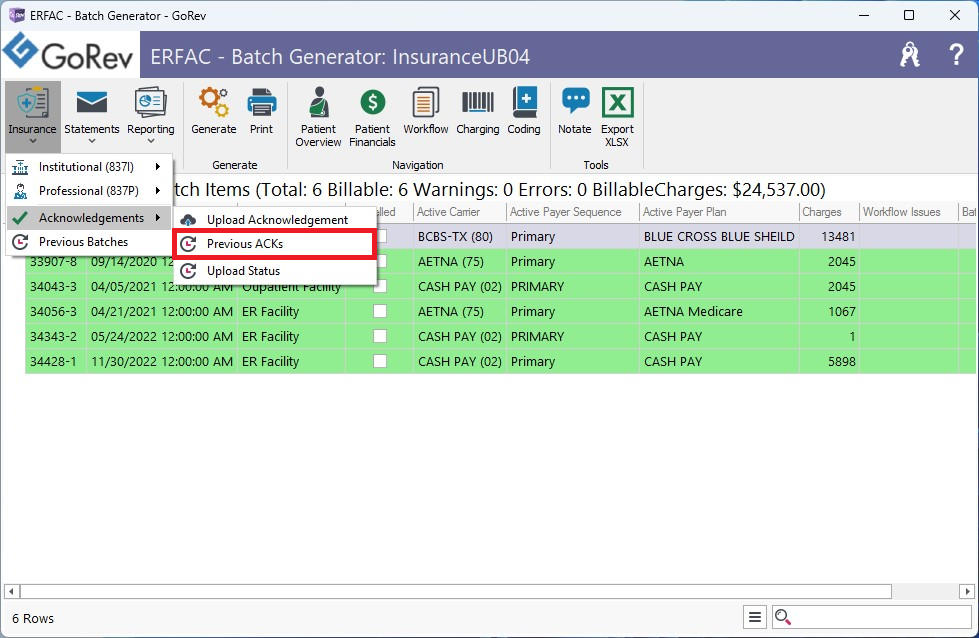
Task: Toggle checkbox in row 34428-1
Action: [380, 361]
